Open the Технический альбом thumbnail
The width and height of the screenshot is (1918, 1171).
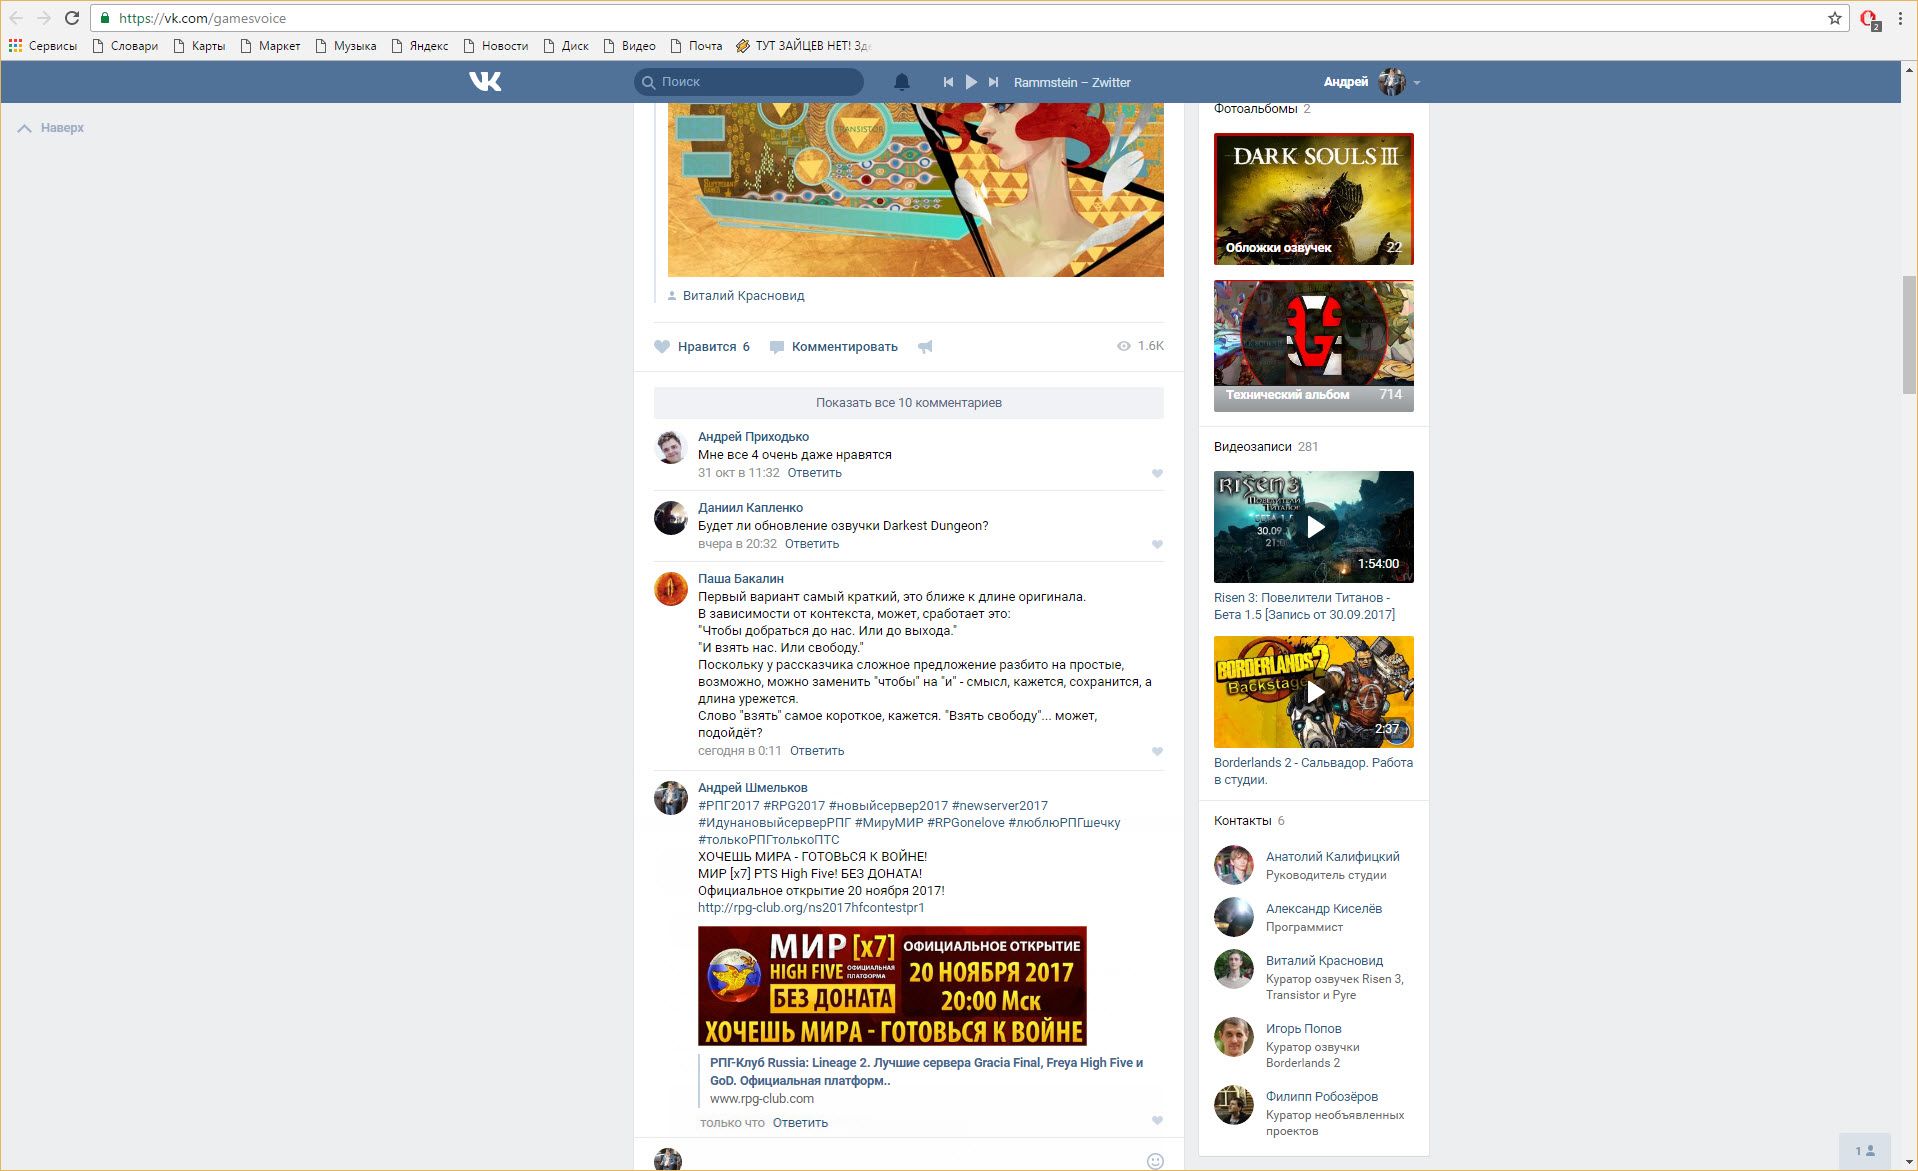pos(1313,346)
